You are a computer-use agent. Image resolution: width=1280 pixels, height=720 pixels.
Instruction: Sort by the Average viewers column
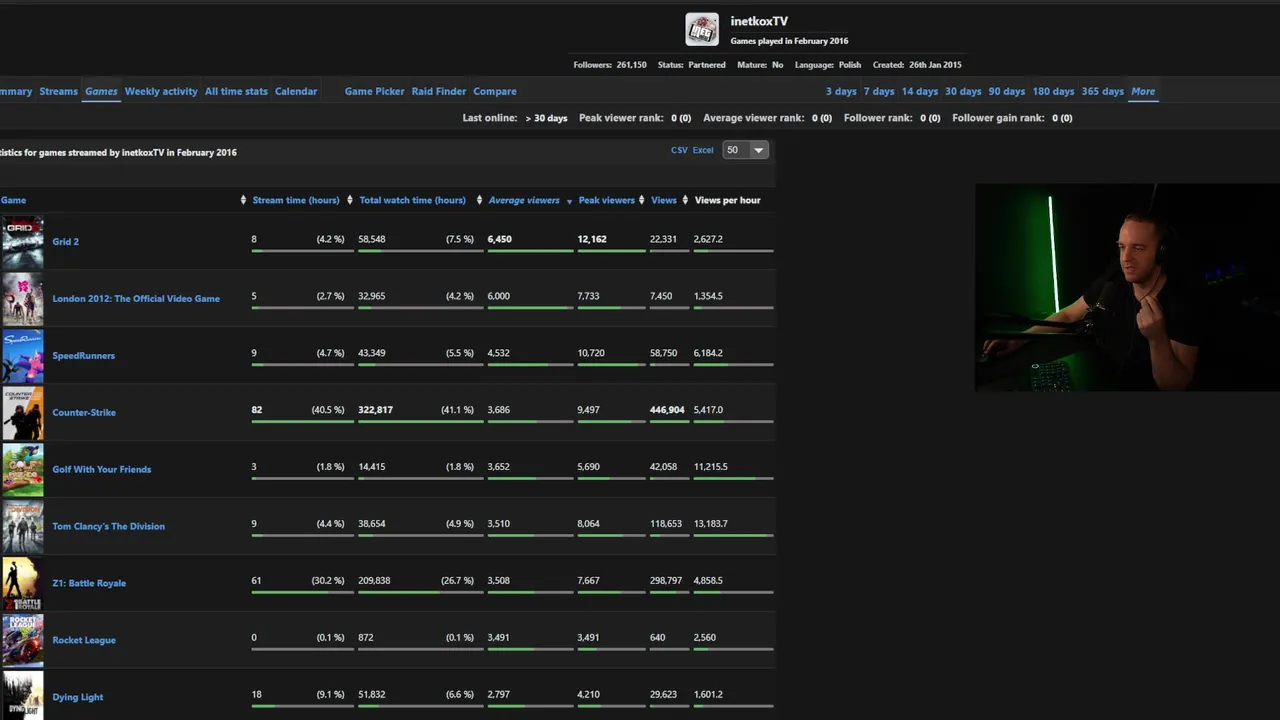[524, 200]
